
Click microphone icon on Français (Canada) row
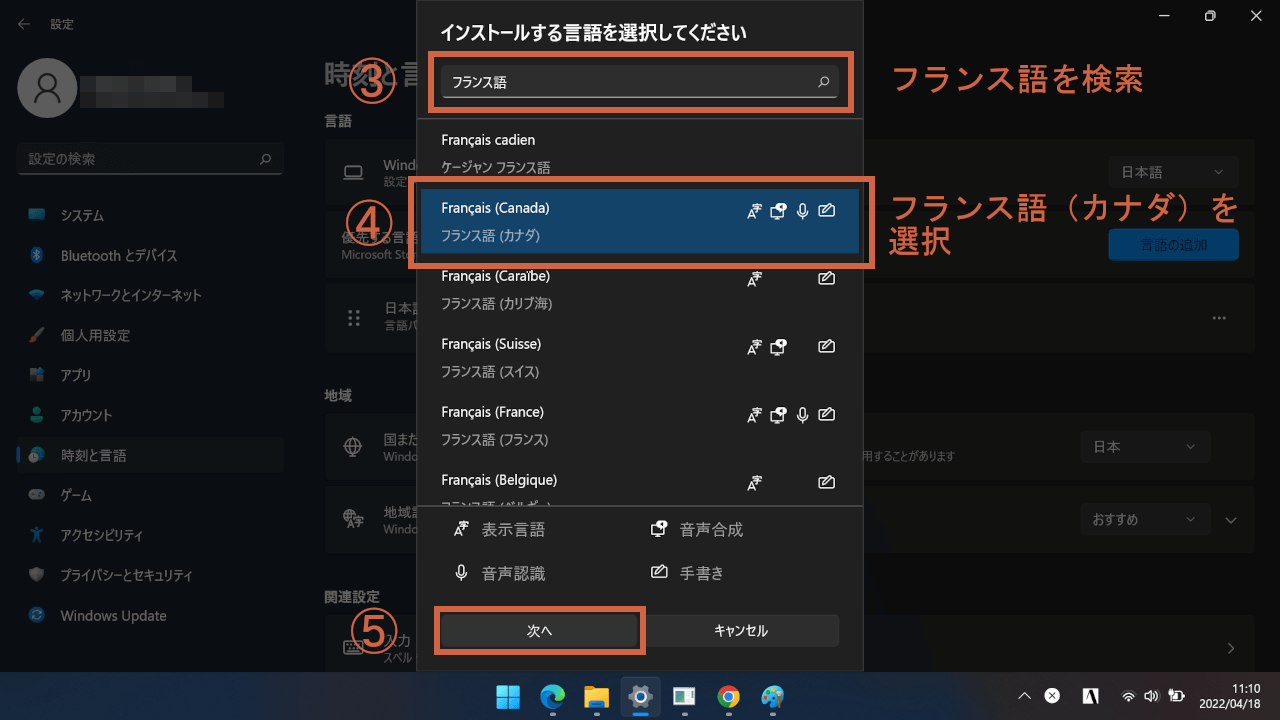(x=802, y=211)
